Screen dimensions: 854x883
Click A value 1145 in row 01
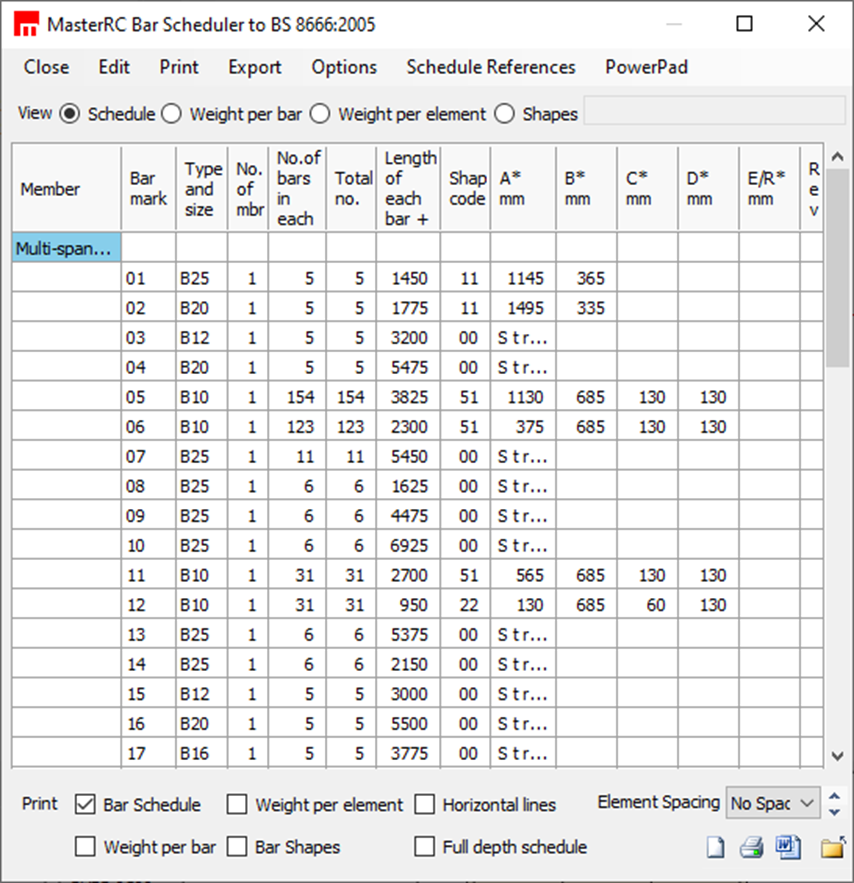(x=524, y=278)
